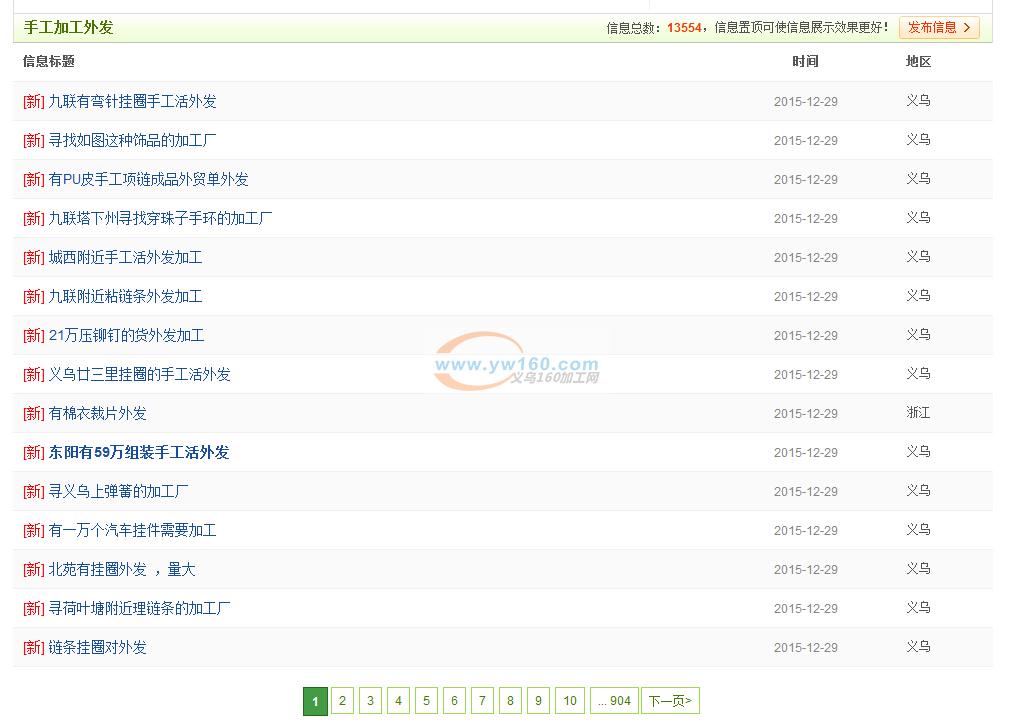The image size is (1036, 723).
Task: Open listing 有一万个汽车挂件需要加工
Action: [132, 530]
